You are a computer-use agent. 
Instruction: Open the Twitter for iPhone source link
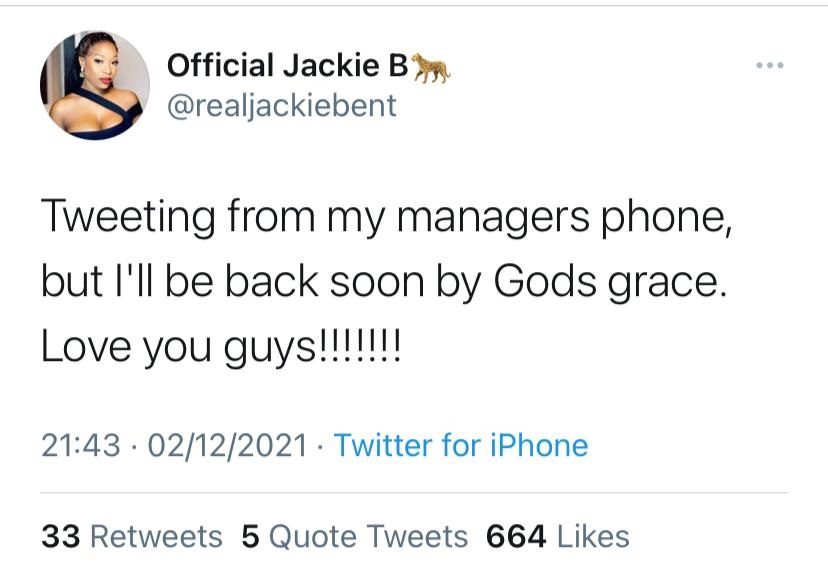tap(460, 444)
